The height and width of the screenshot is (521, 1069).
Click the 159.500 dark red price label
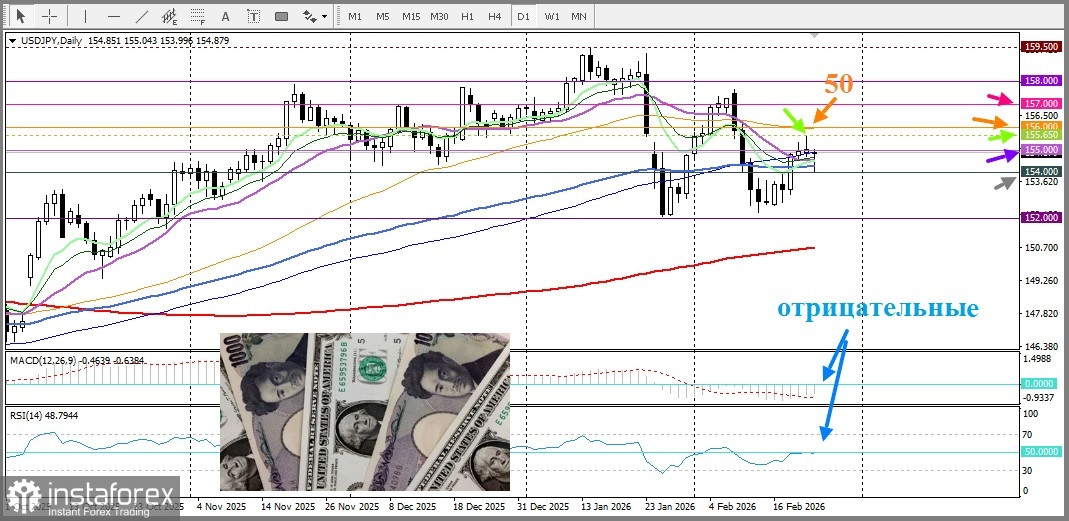coord(1042,47)
